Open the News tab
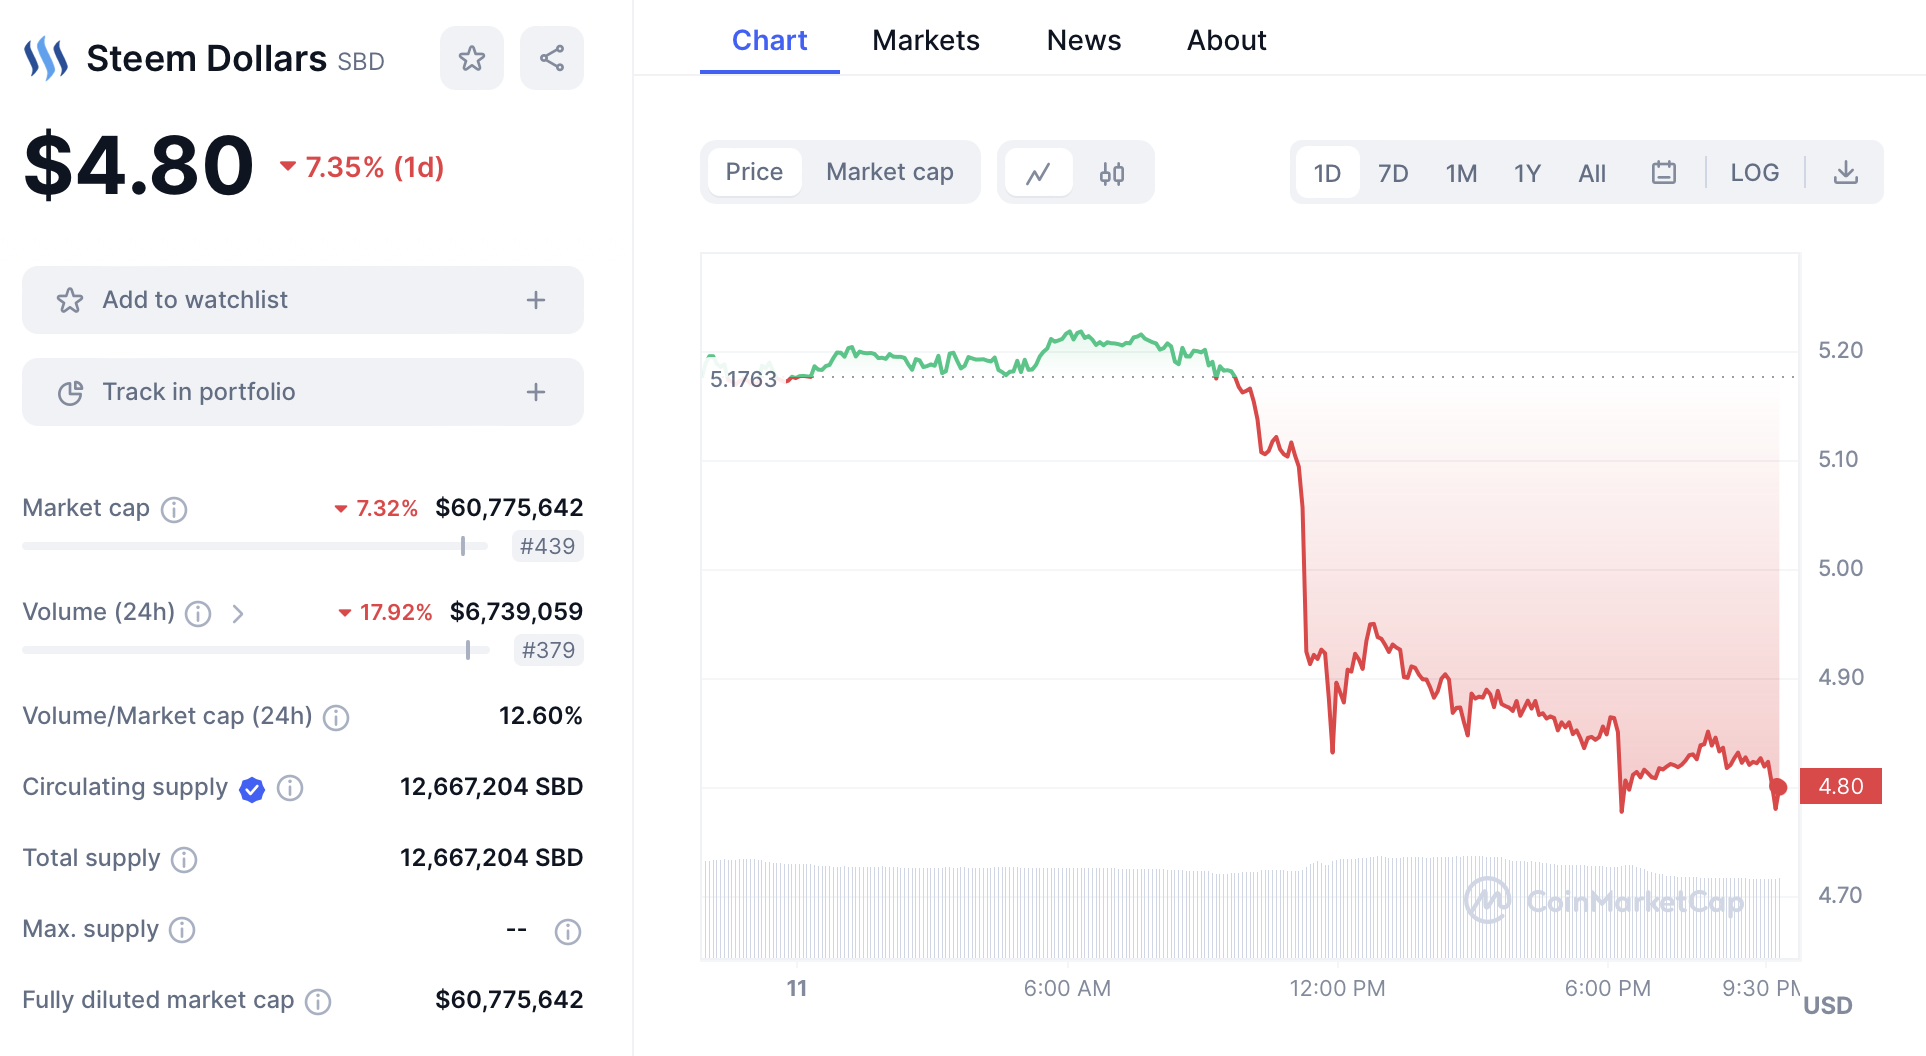 point(1084,40)
